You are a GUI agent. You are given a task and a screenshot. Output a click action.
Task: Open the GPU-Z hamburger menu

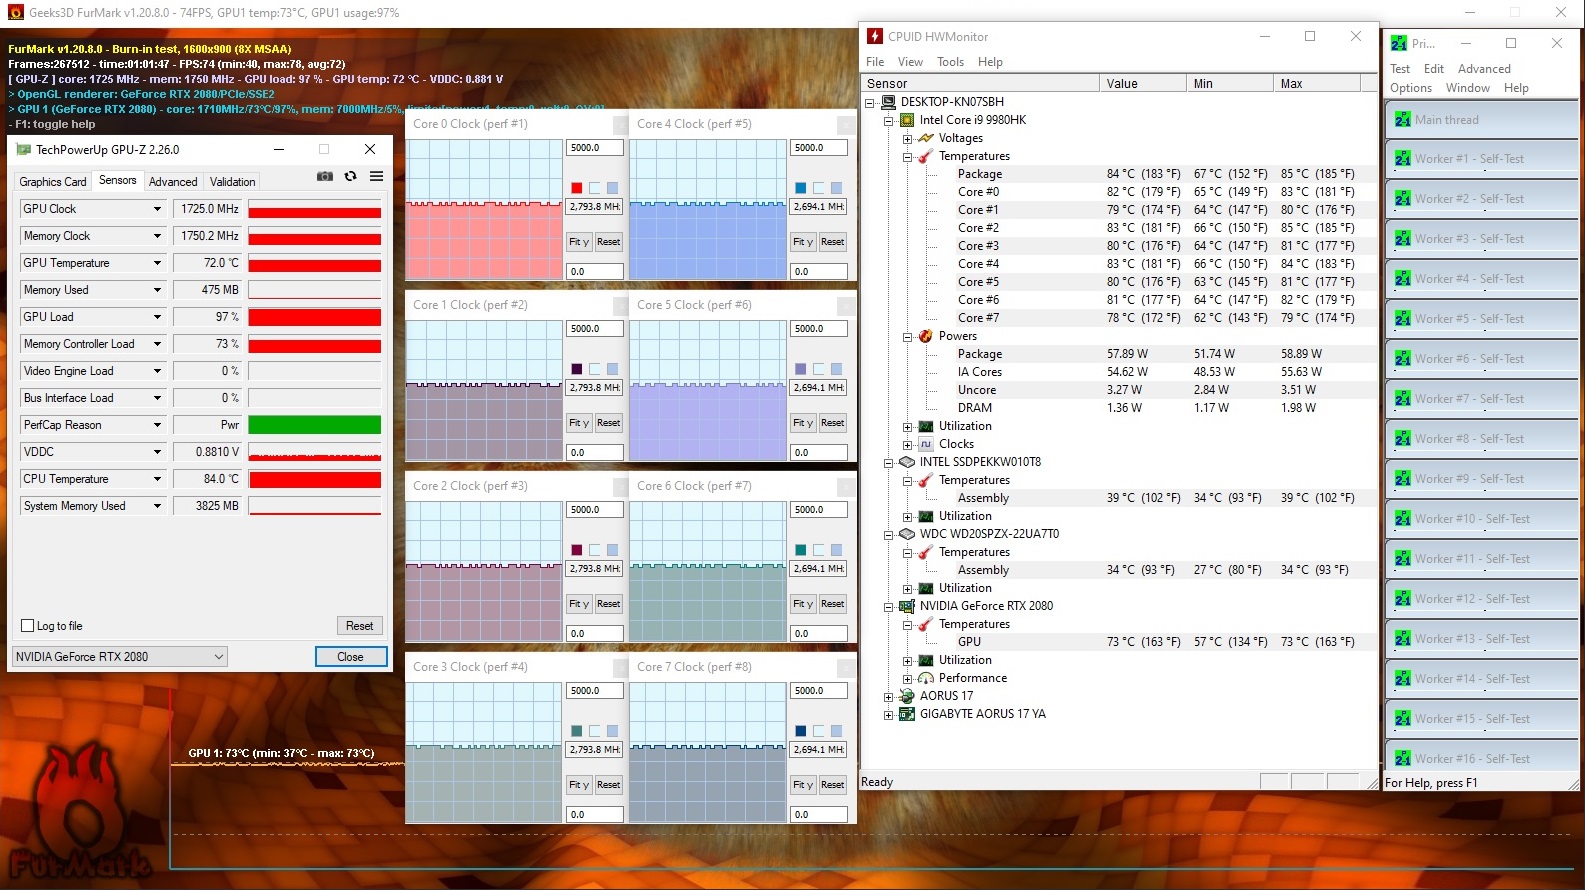tap(376, 176)
